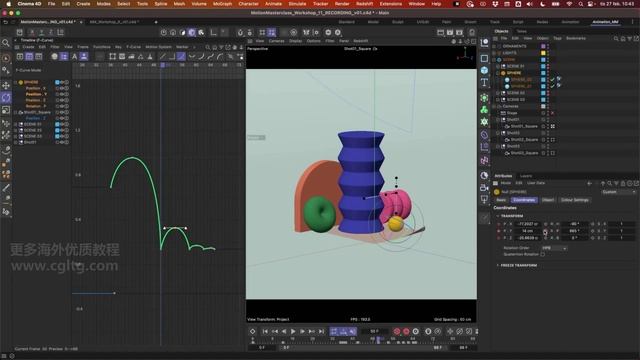
Task: Click the ORNAMENTS purple layer colour swatch
Action: point(543,47)
